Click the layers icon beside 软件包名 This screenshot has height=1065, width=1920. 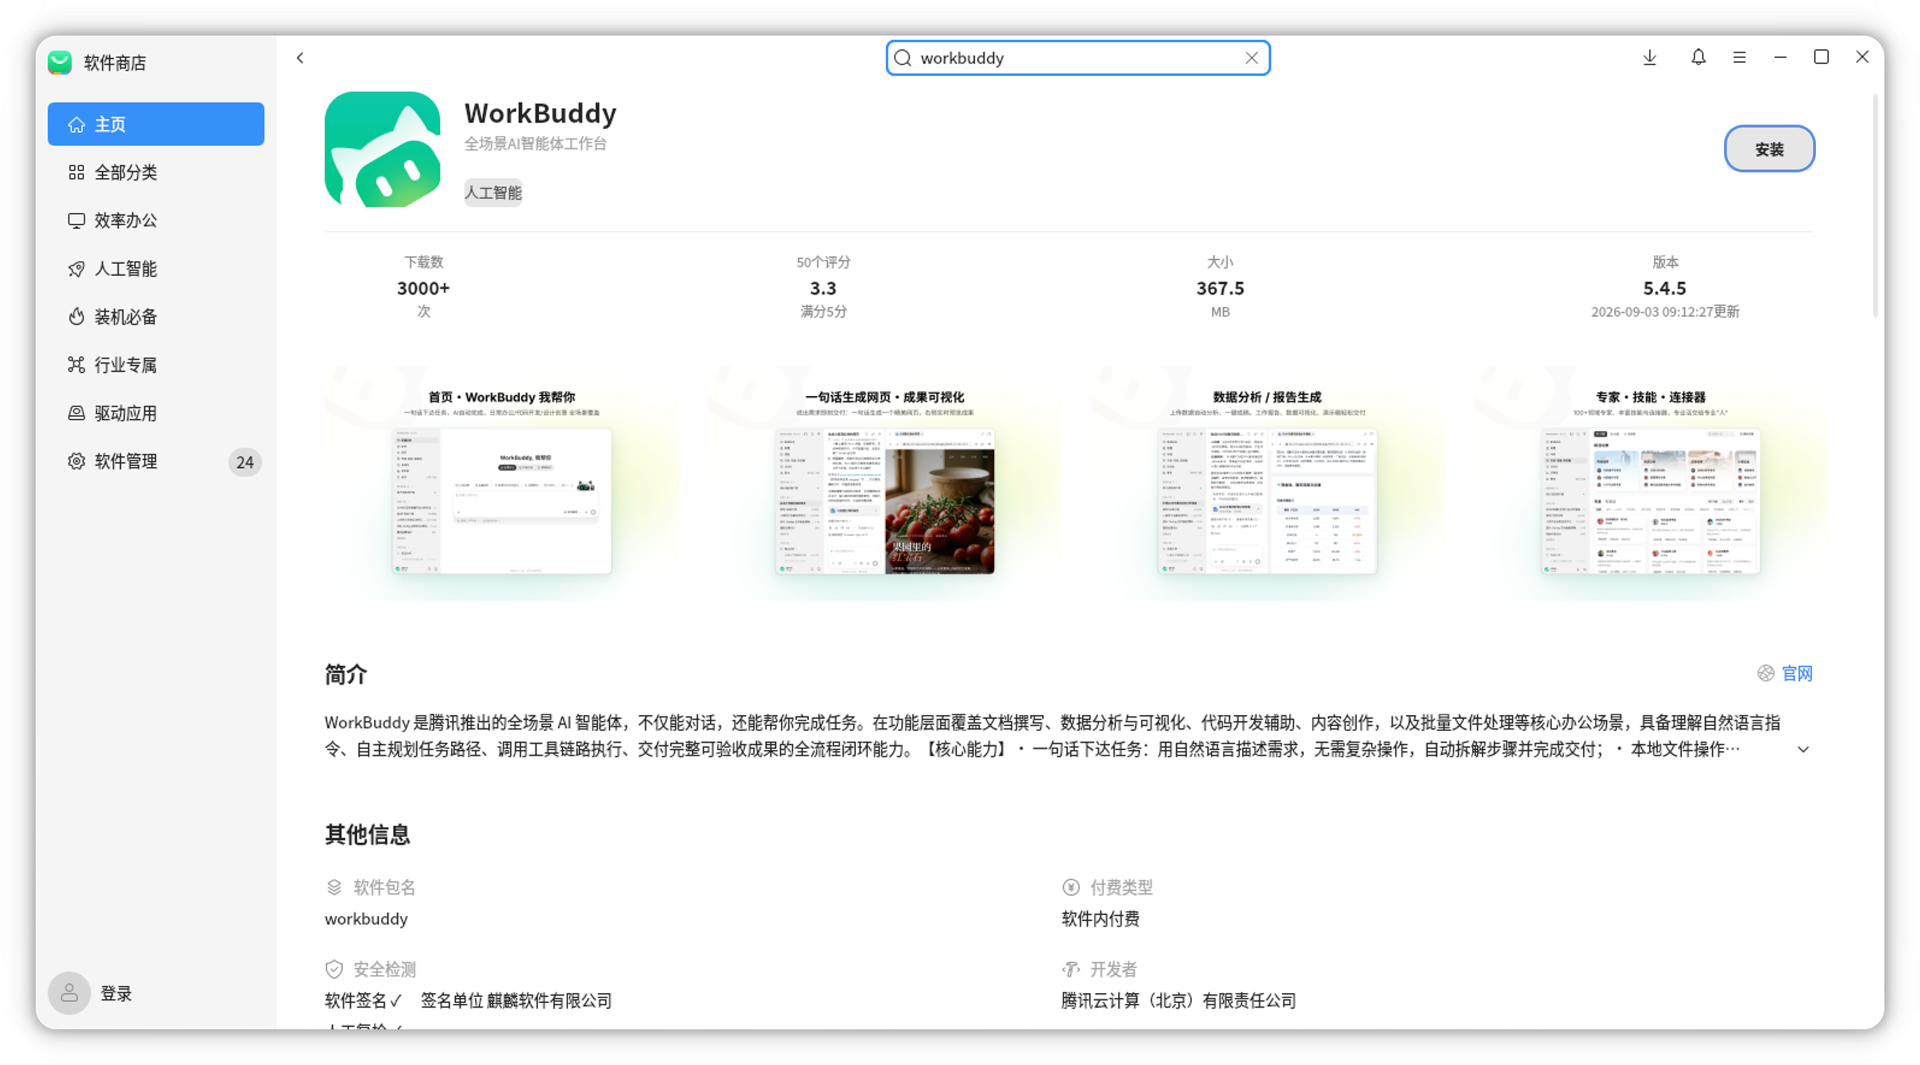click(334, 887)
